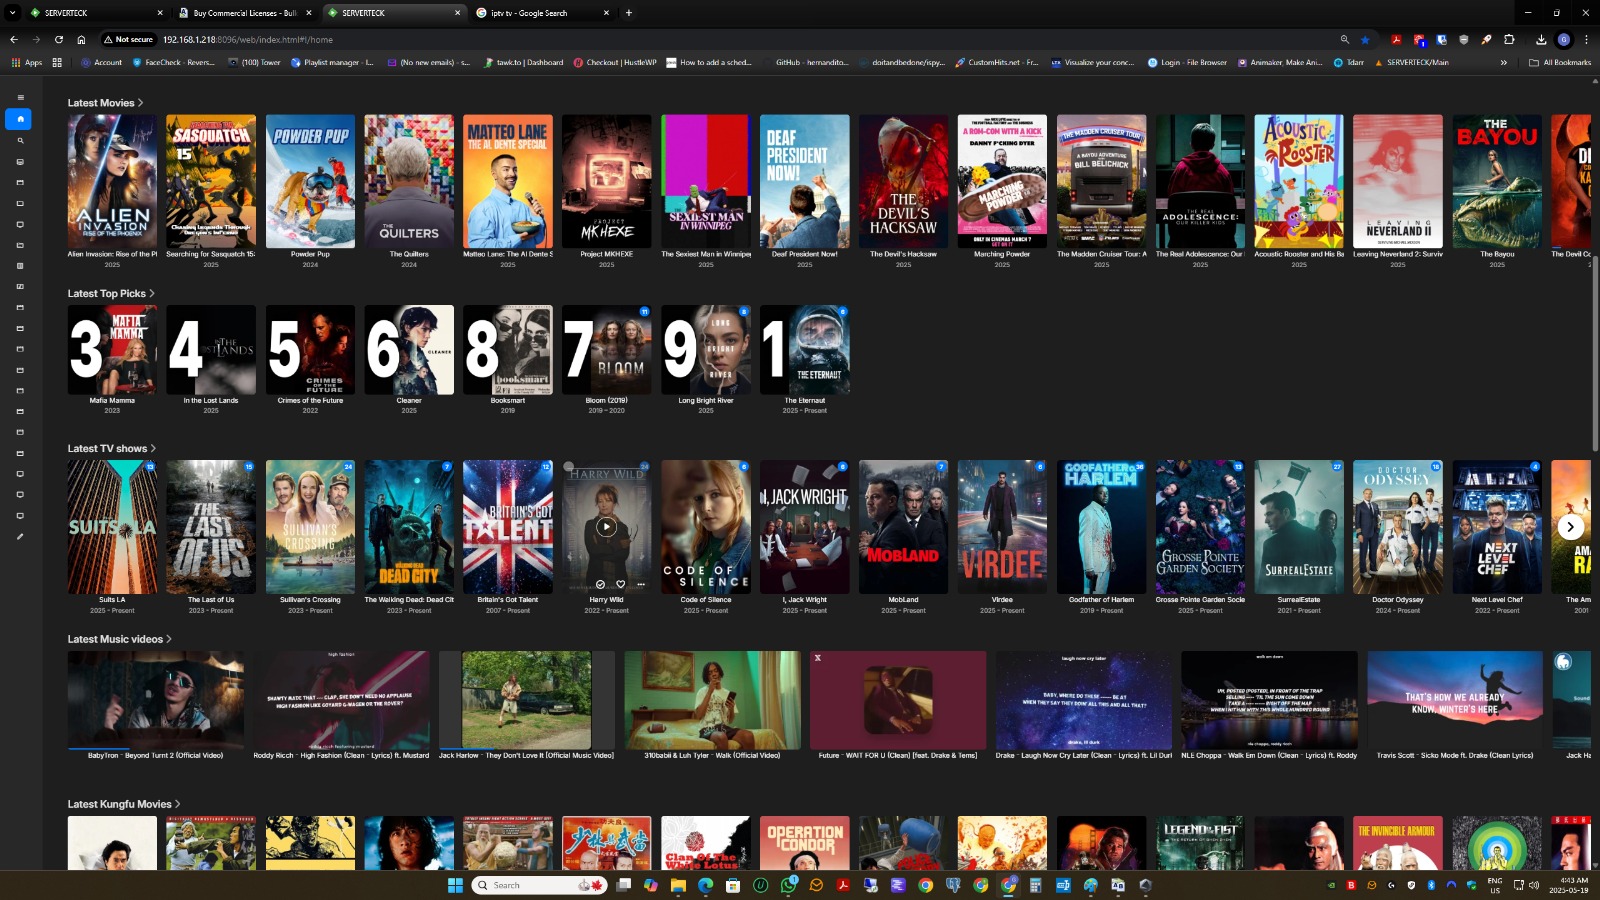The height and width of the screenshot is (900, 1600).
Task: Expand the hidden bookmarks overflow chevron
Action: (x=1503, y=62)
